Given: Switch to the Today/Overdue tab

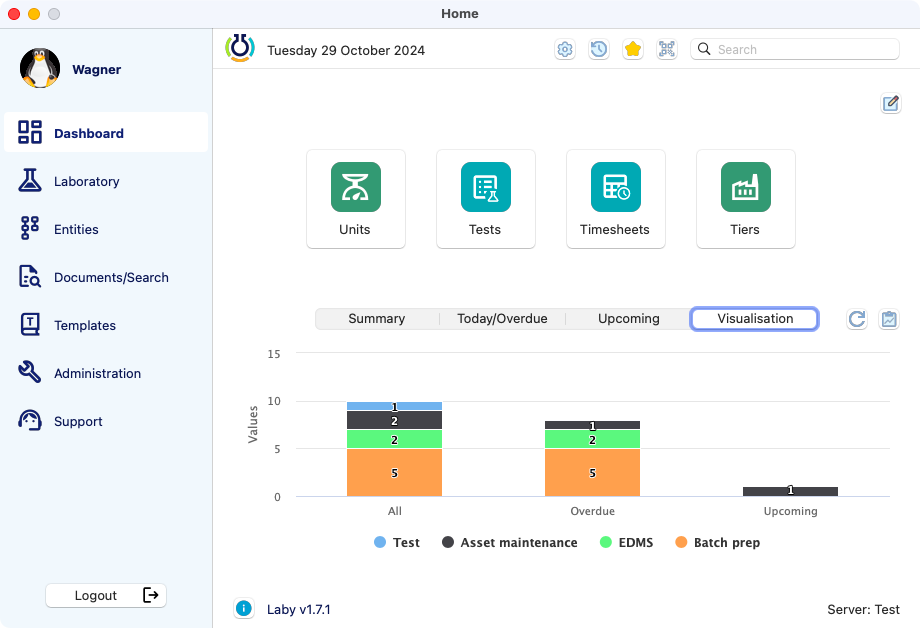Looking at the screenshot, I should (502, 319).
